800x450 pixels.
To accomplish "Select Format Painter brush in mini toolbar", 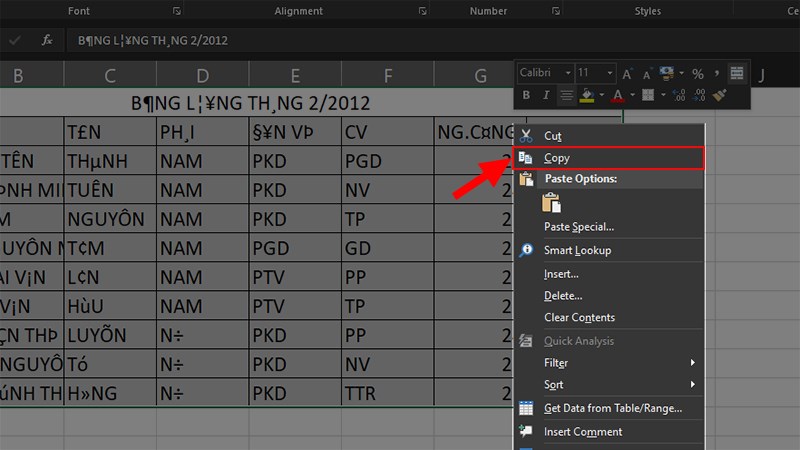I will (x=719, y=95).
